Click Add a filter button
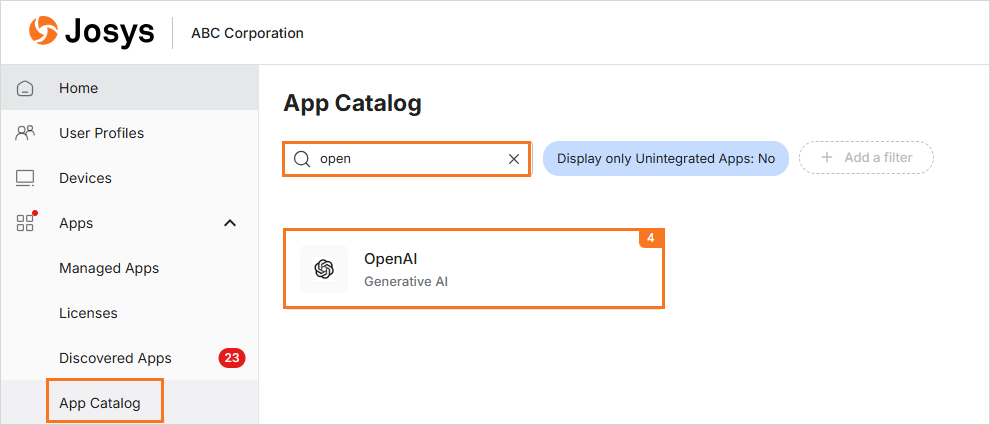990x425 pixels. click(x=866, y=157)
